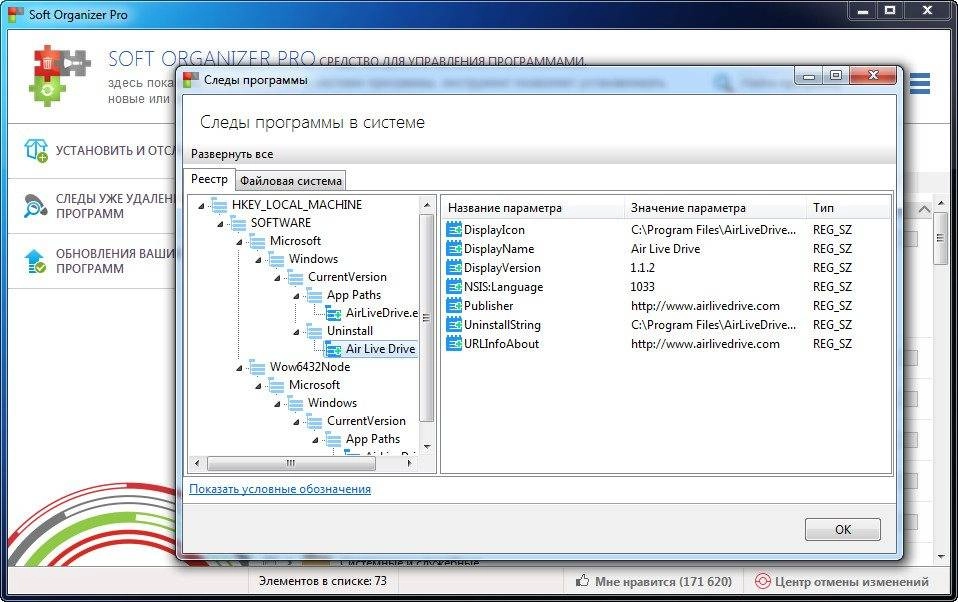Open СЛЕДЫ УЖЕ УДАЛЕННЫХ ПРОГРАММ section
The image size is (958, 602).
click(x=92, y=206)
